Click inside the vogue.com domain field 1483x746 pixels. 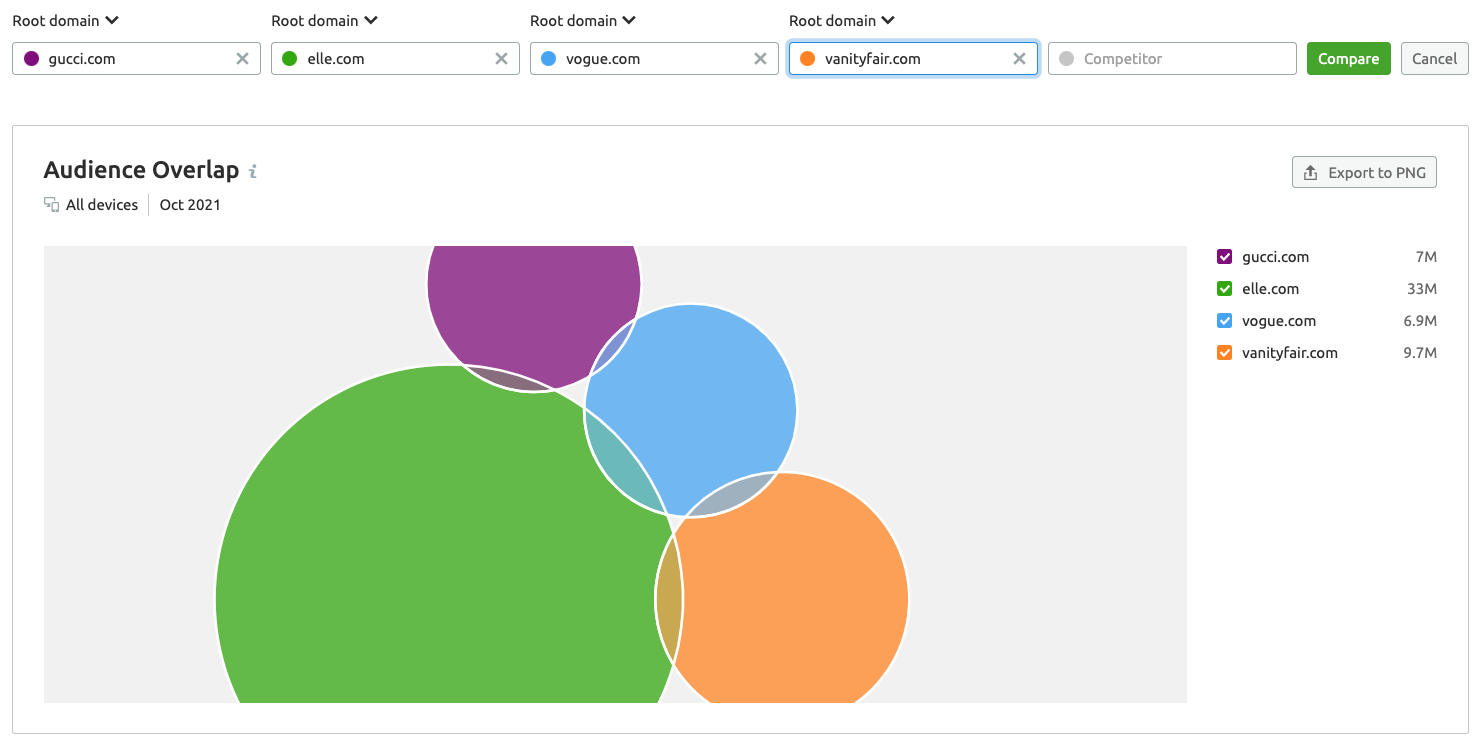pos(654,59)
